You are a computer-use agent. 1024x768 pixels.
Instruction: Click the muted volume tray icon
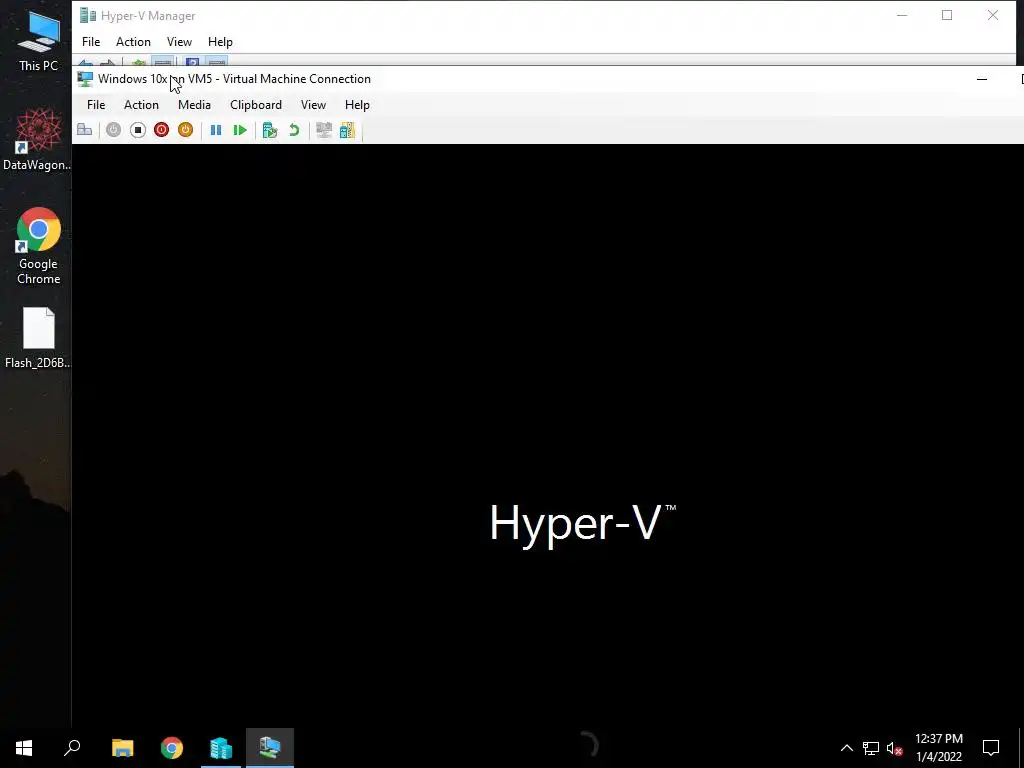point(895,748)
